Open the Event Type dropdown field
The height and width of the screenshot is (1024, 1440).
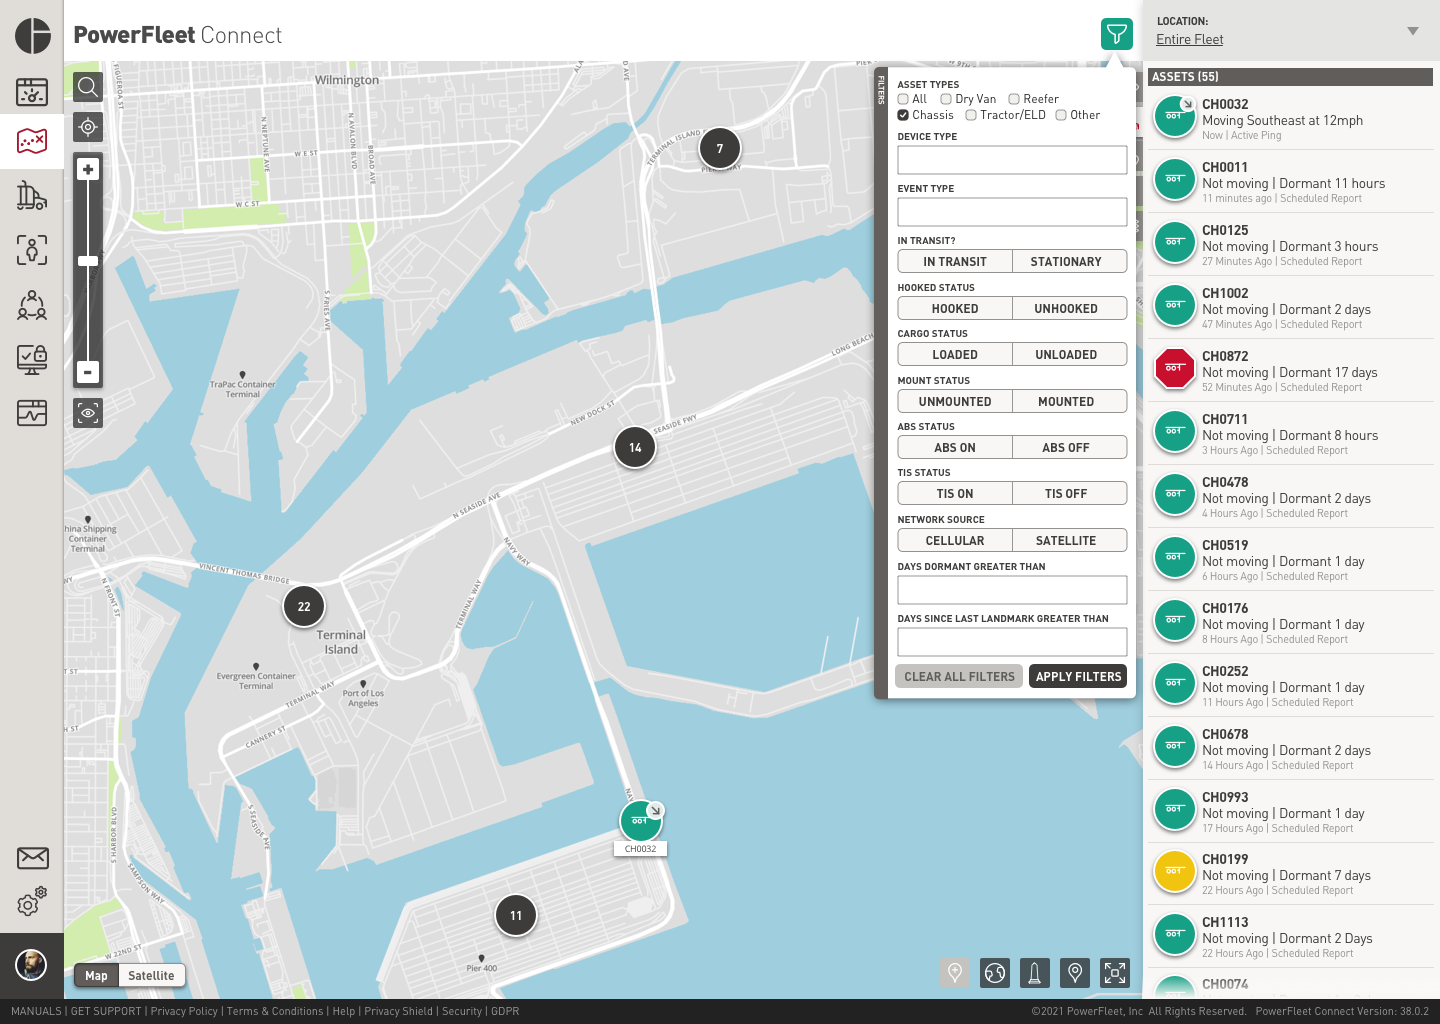1012,212
